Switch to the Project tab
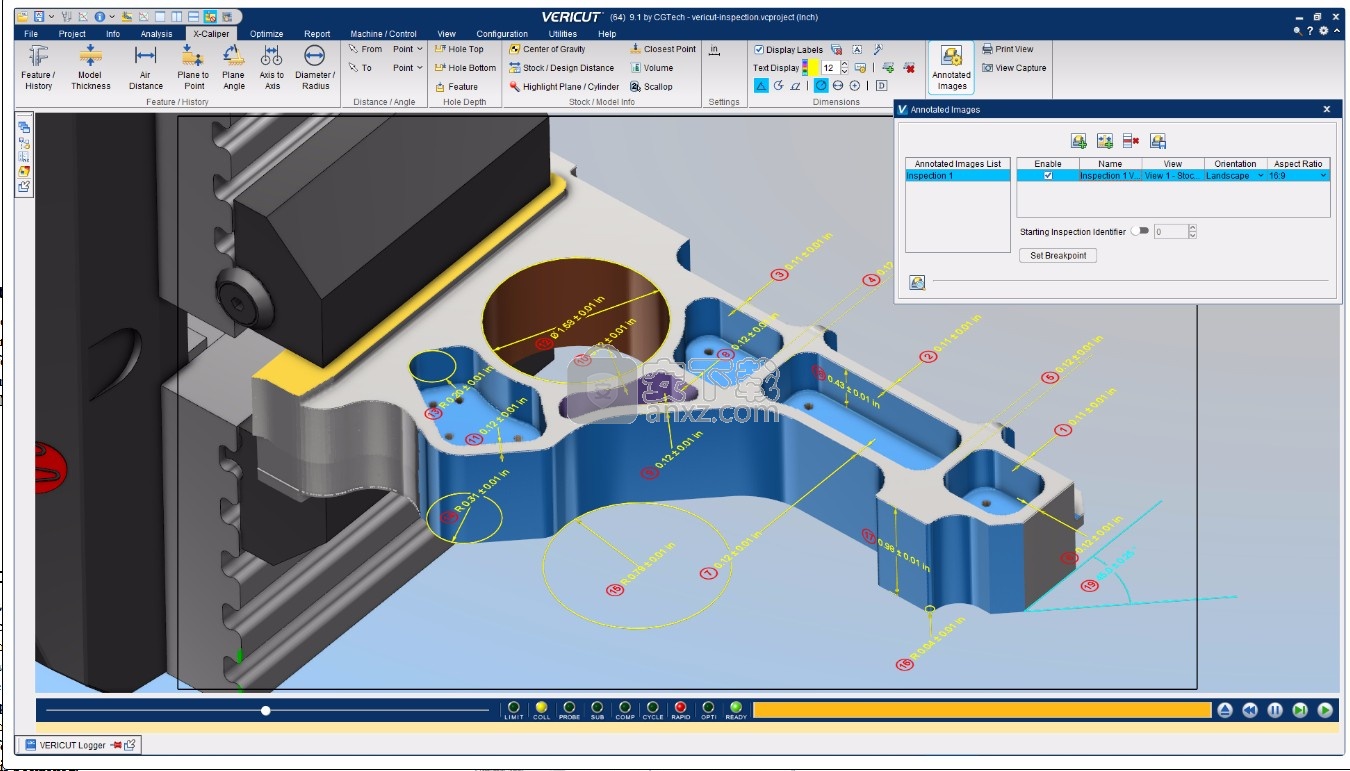The height and width of the screenshot is (771, 1350). (x=72, y=34)
